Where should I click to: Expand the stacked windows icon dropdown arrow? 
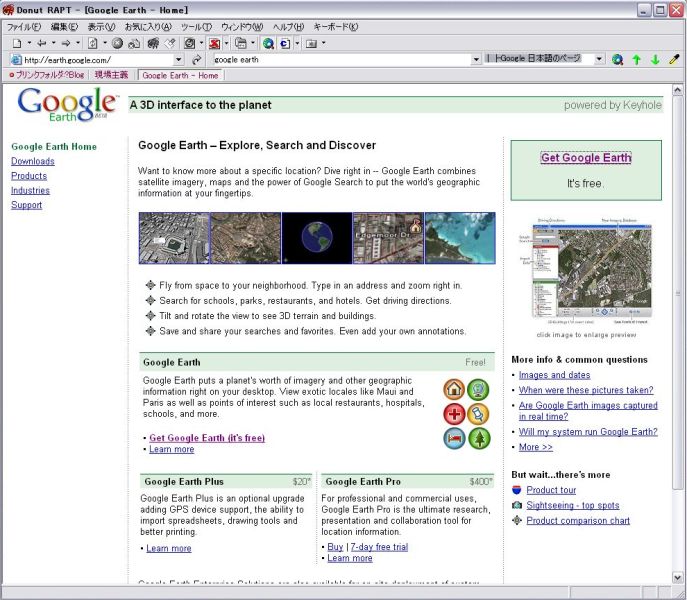pyautogui.click(x=253, y=43)
